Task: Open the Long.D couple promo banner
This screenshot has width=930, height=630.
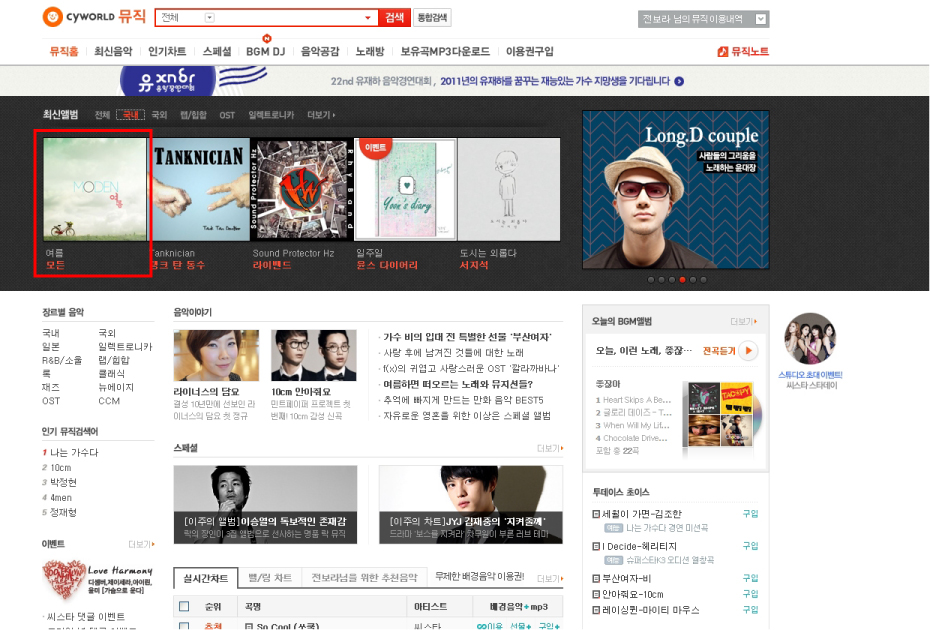Action: click(x=676, y=190)
